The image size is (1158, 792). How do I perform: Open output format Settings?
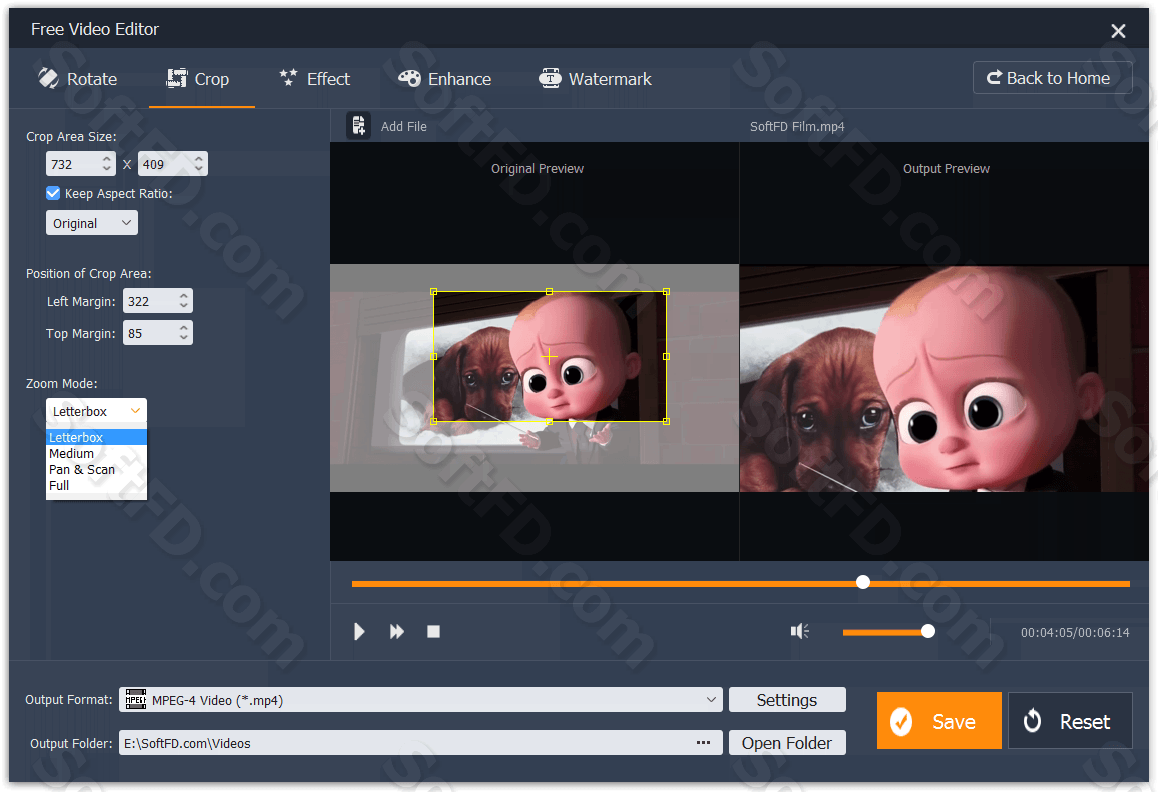tap(787, 700)
